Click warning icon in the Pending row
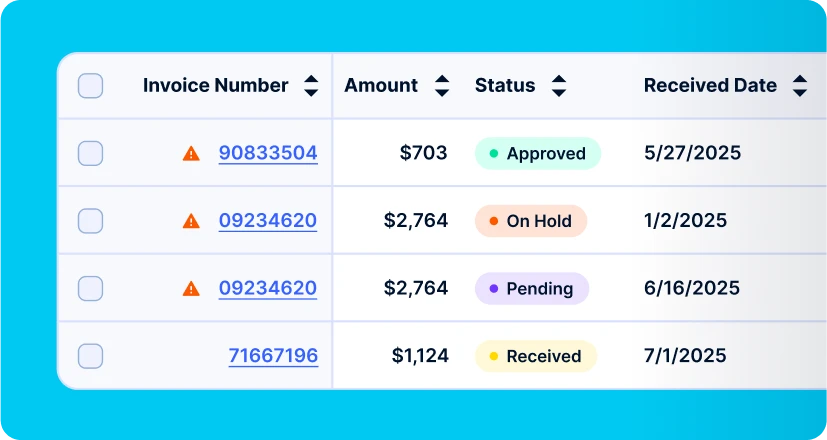 191,289
